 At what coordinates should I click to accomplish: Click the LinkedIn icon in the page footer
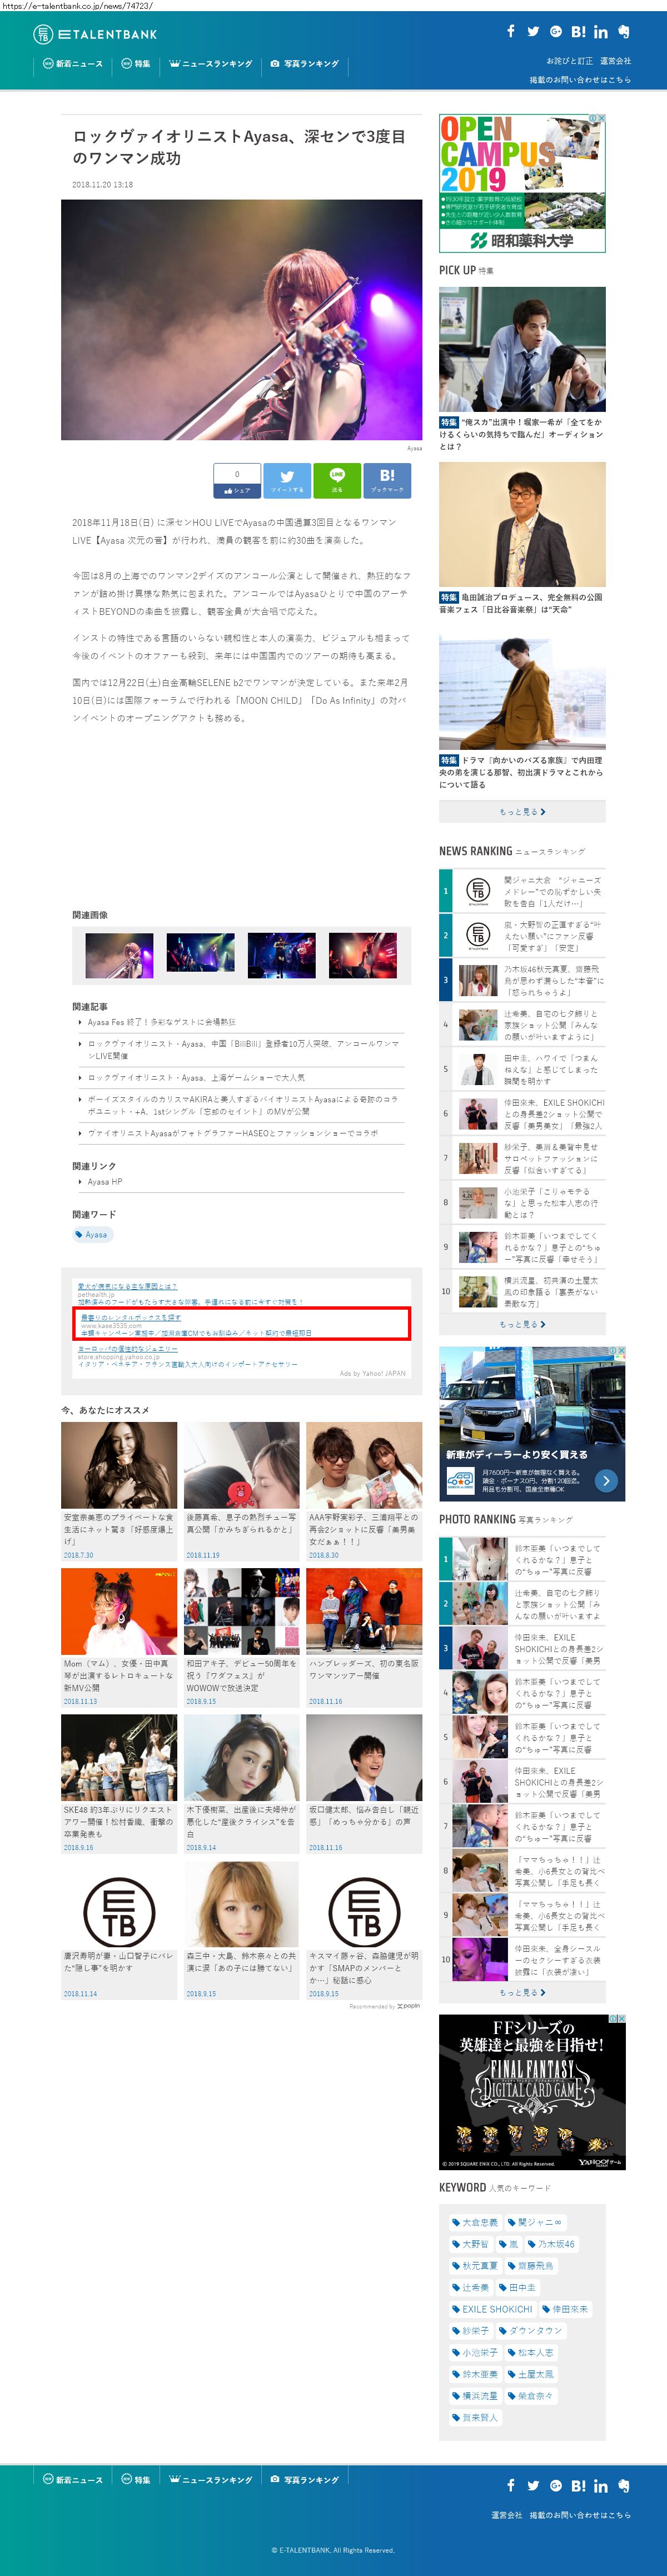[x=601, y=2485]
